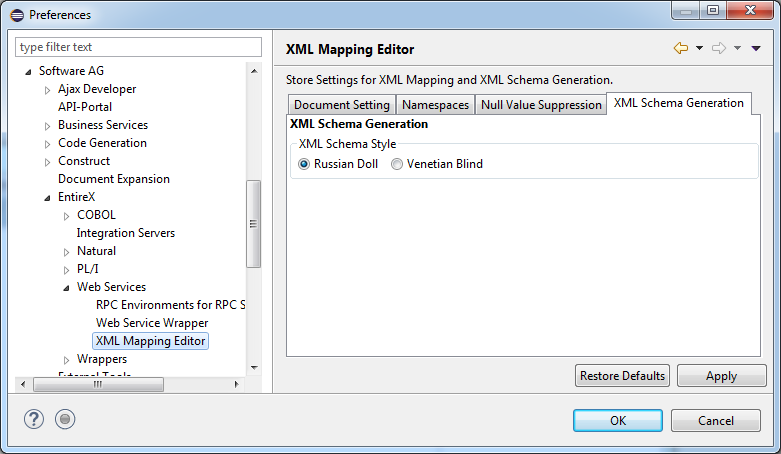Select the Natural tree label

click(96, 251)
